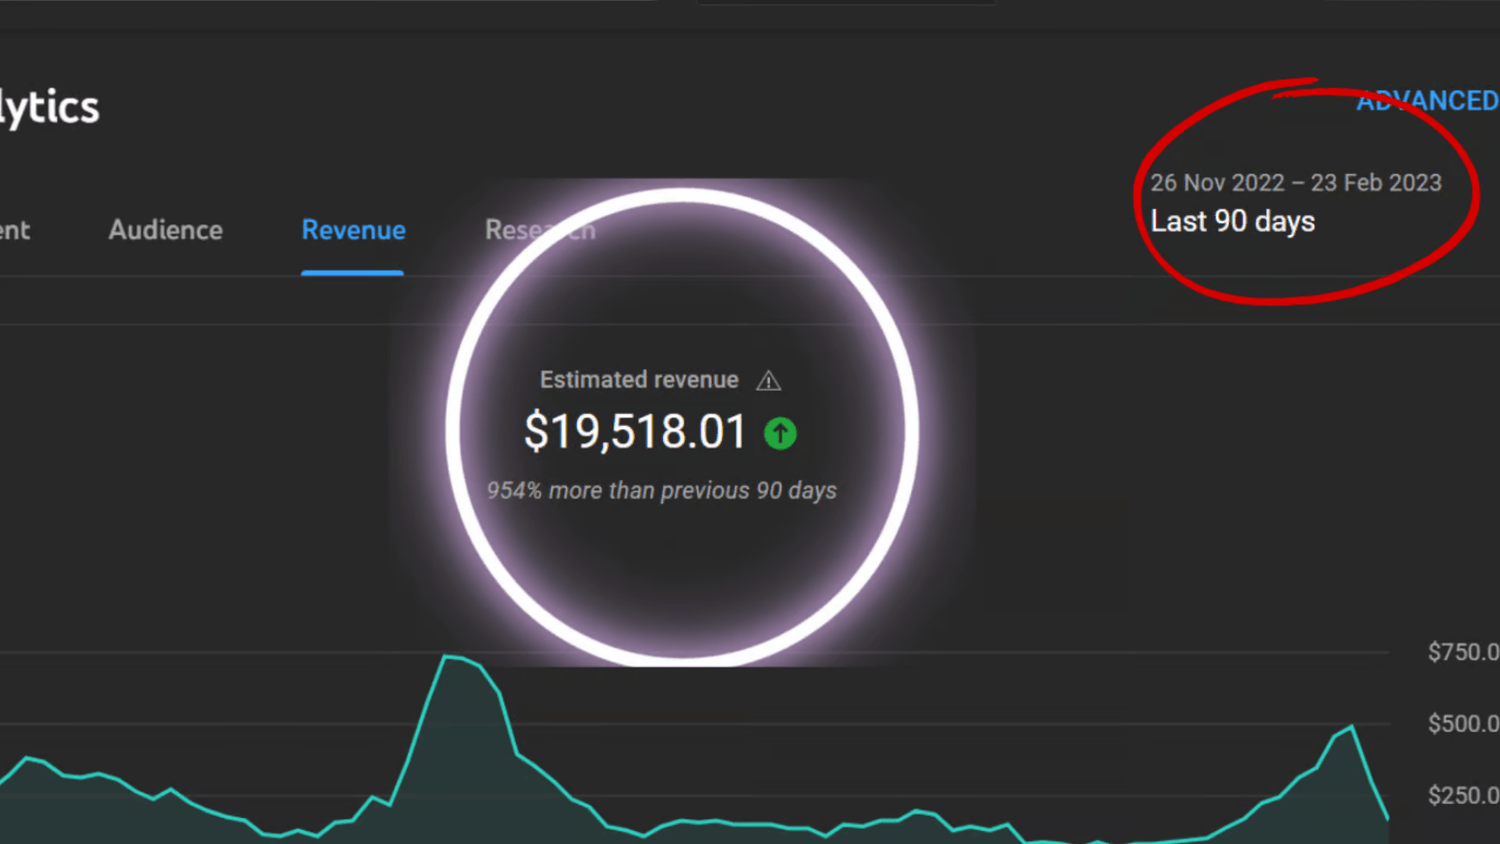Viewport: 1500px width, 844px height.
Task: Click the chart's second peak near the right
Action: pyautogui.click(x=1351, y=727)
